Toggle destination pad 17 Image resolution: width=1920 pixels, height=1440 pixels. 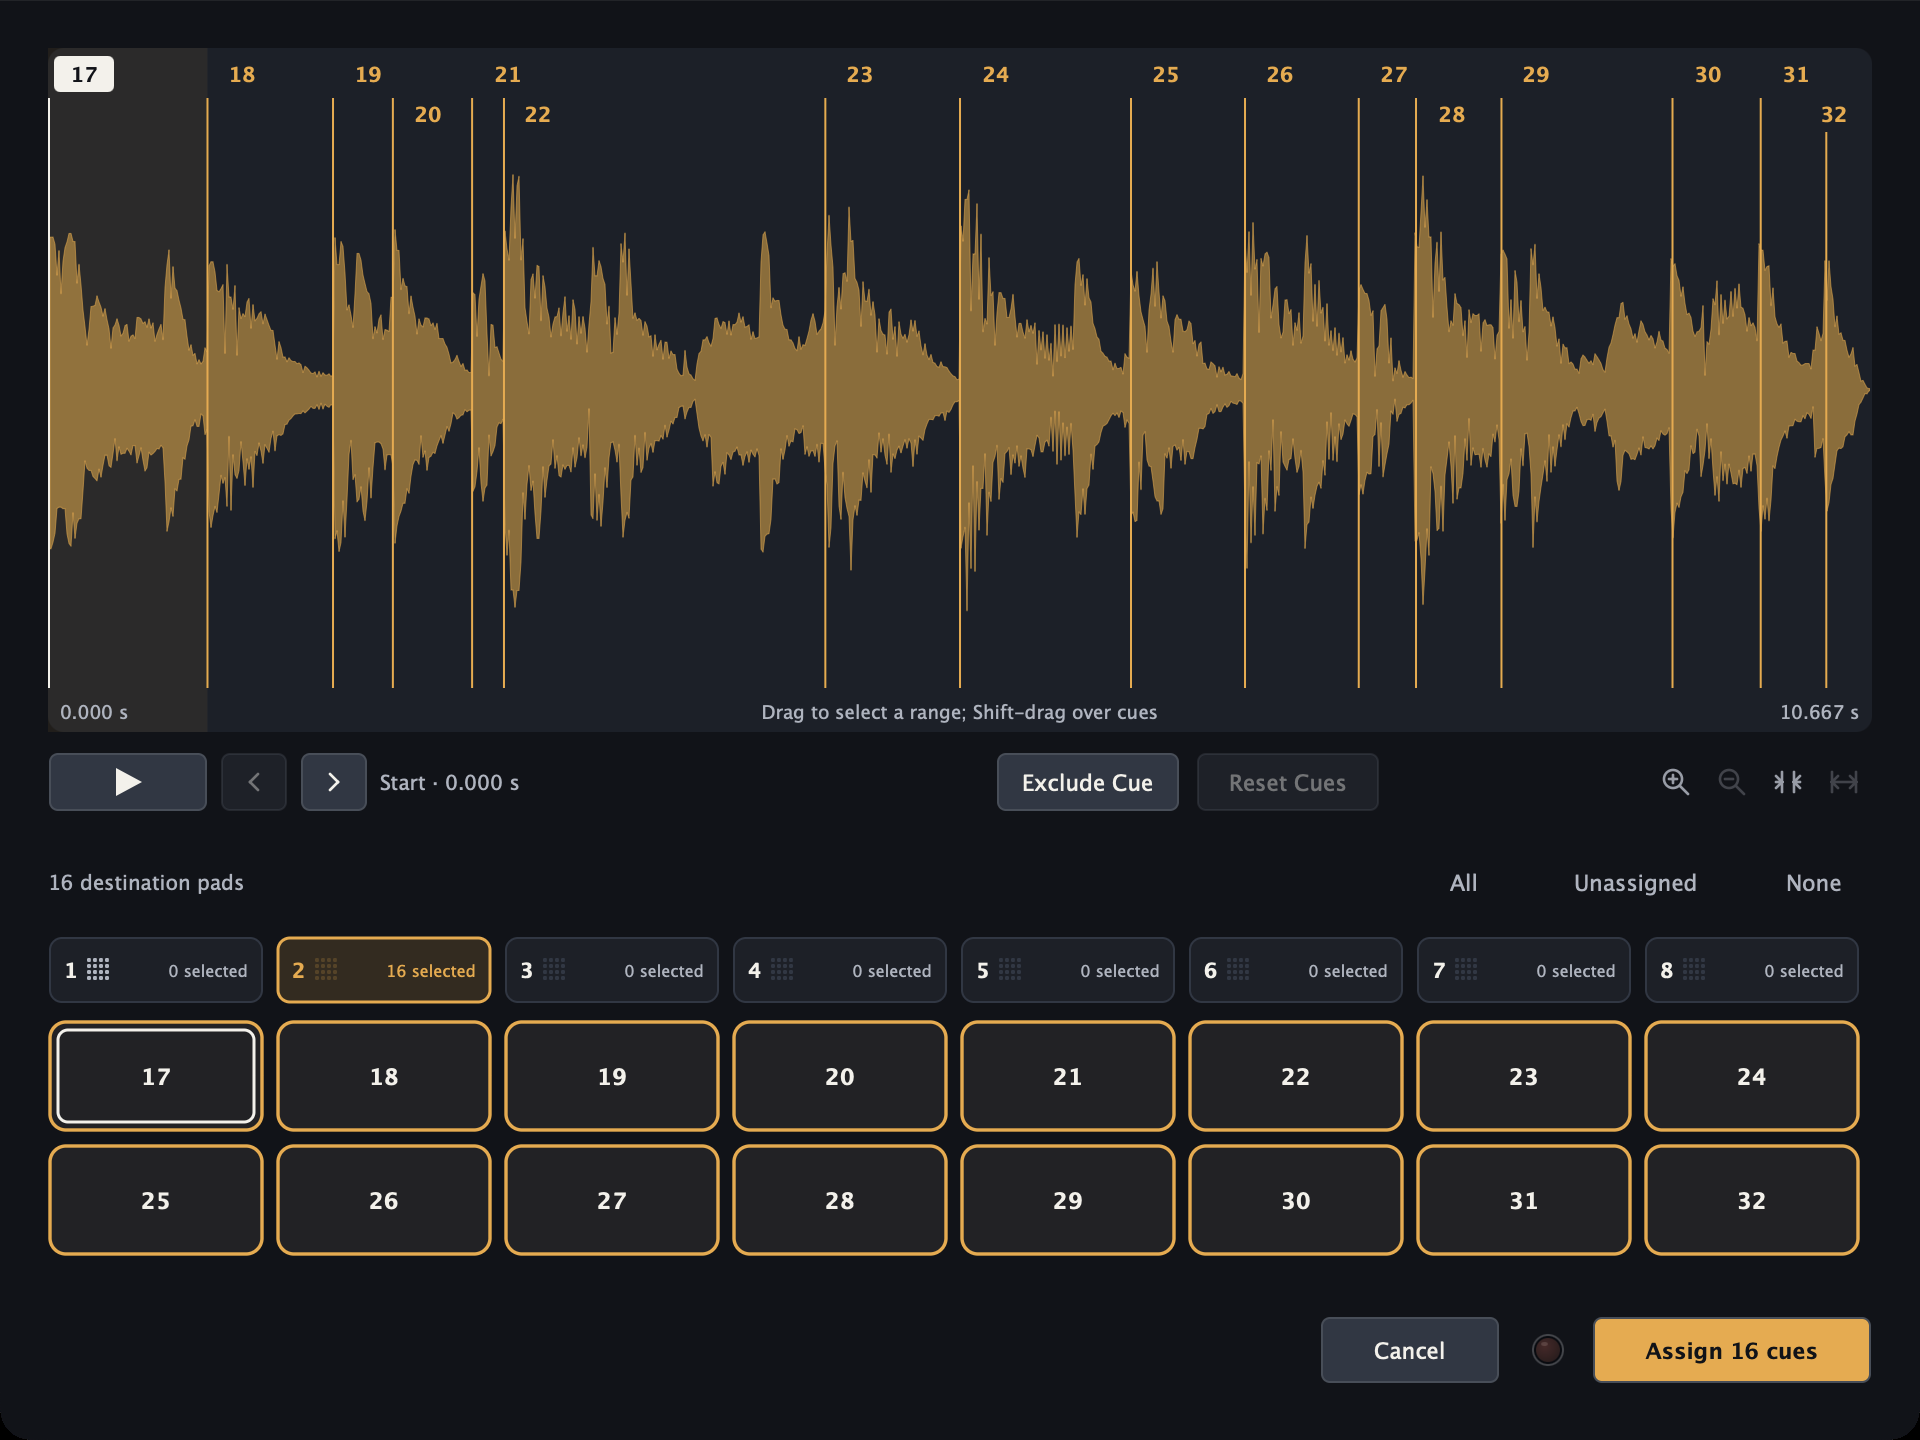(x=156, y=1076)
